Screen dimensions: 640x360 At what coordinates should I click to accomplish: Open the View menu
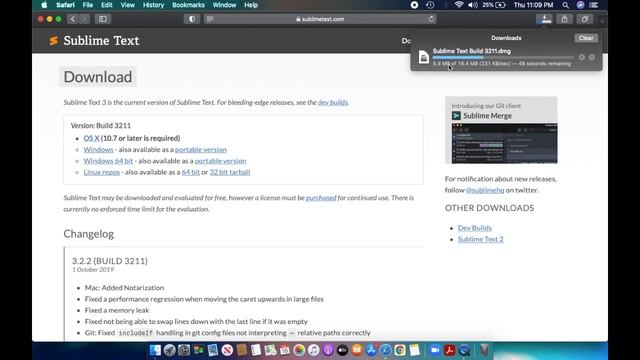(127, 5)
